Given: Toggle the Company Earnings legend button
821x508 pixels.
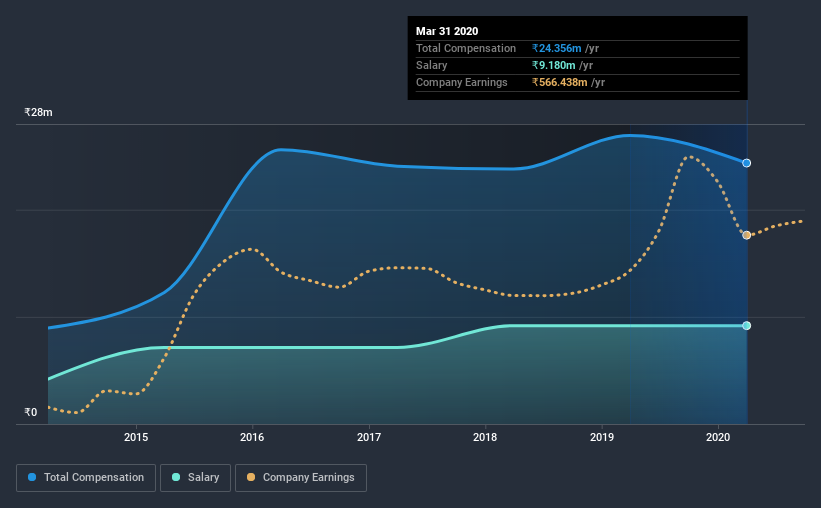Looking at the screenshot, I should click(x=301, y=478).
